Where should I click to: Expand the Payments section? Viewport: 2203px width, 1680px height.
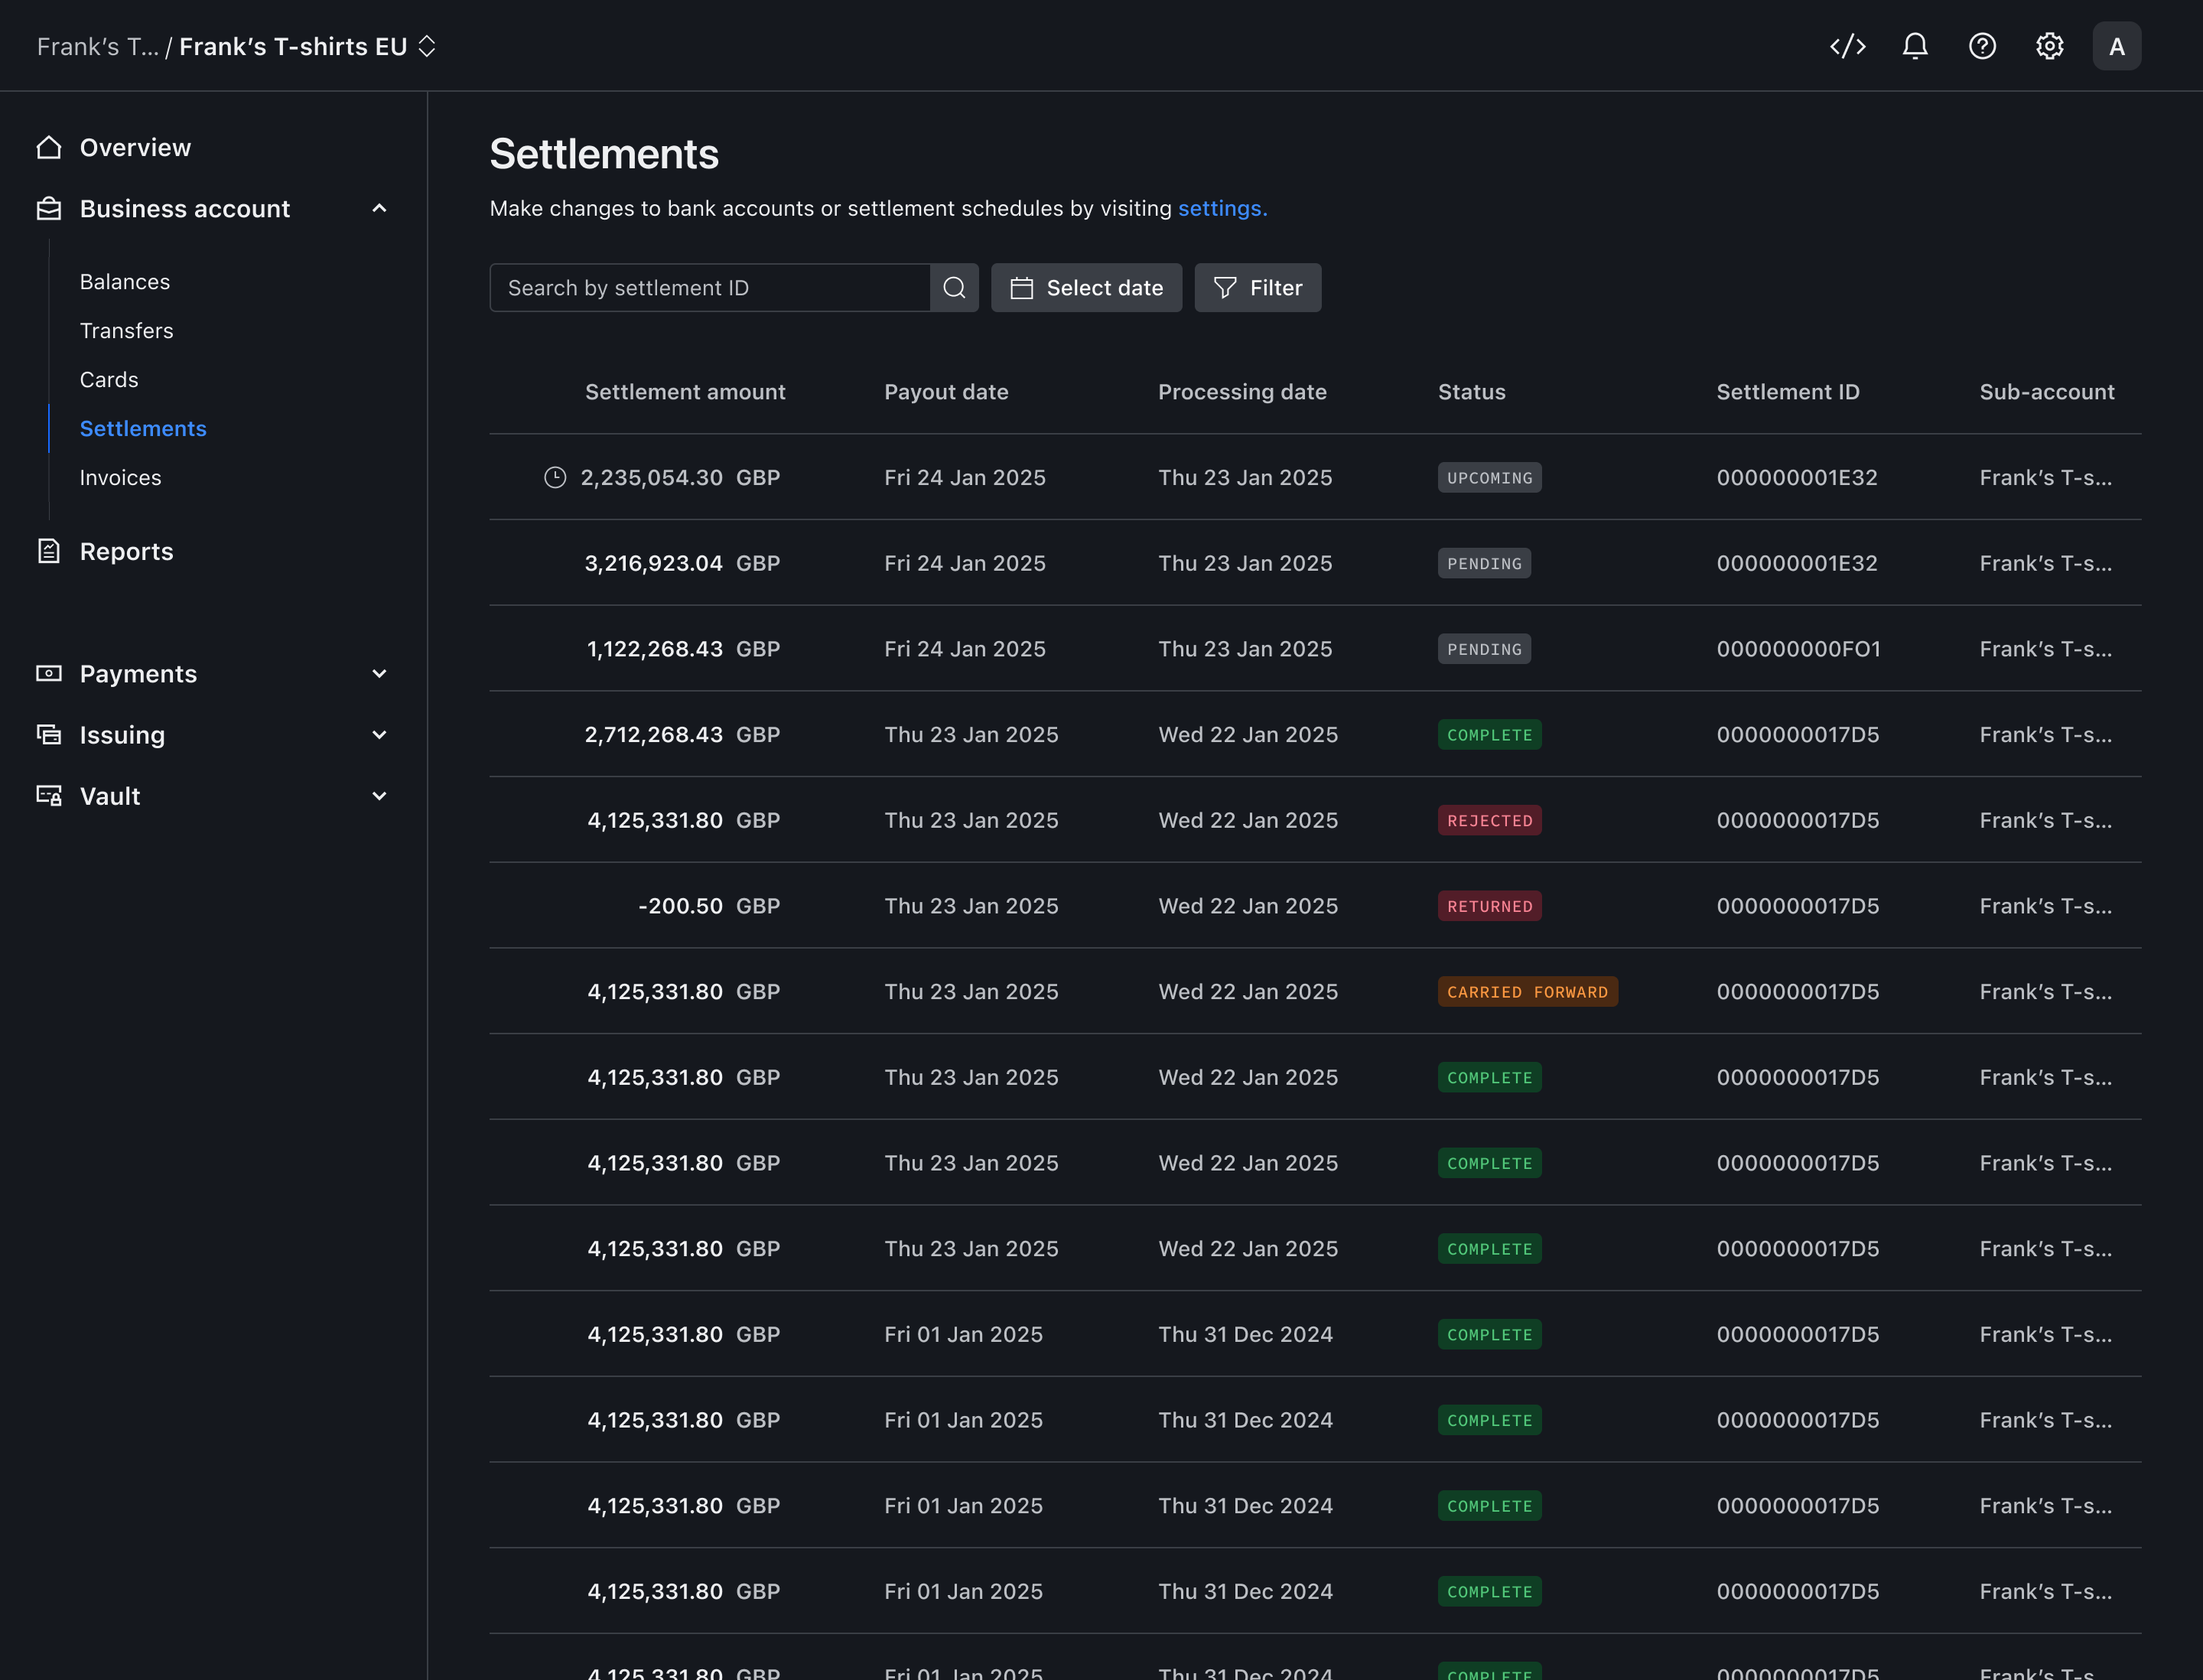379,673
